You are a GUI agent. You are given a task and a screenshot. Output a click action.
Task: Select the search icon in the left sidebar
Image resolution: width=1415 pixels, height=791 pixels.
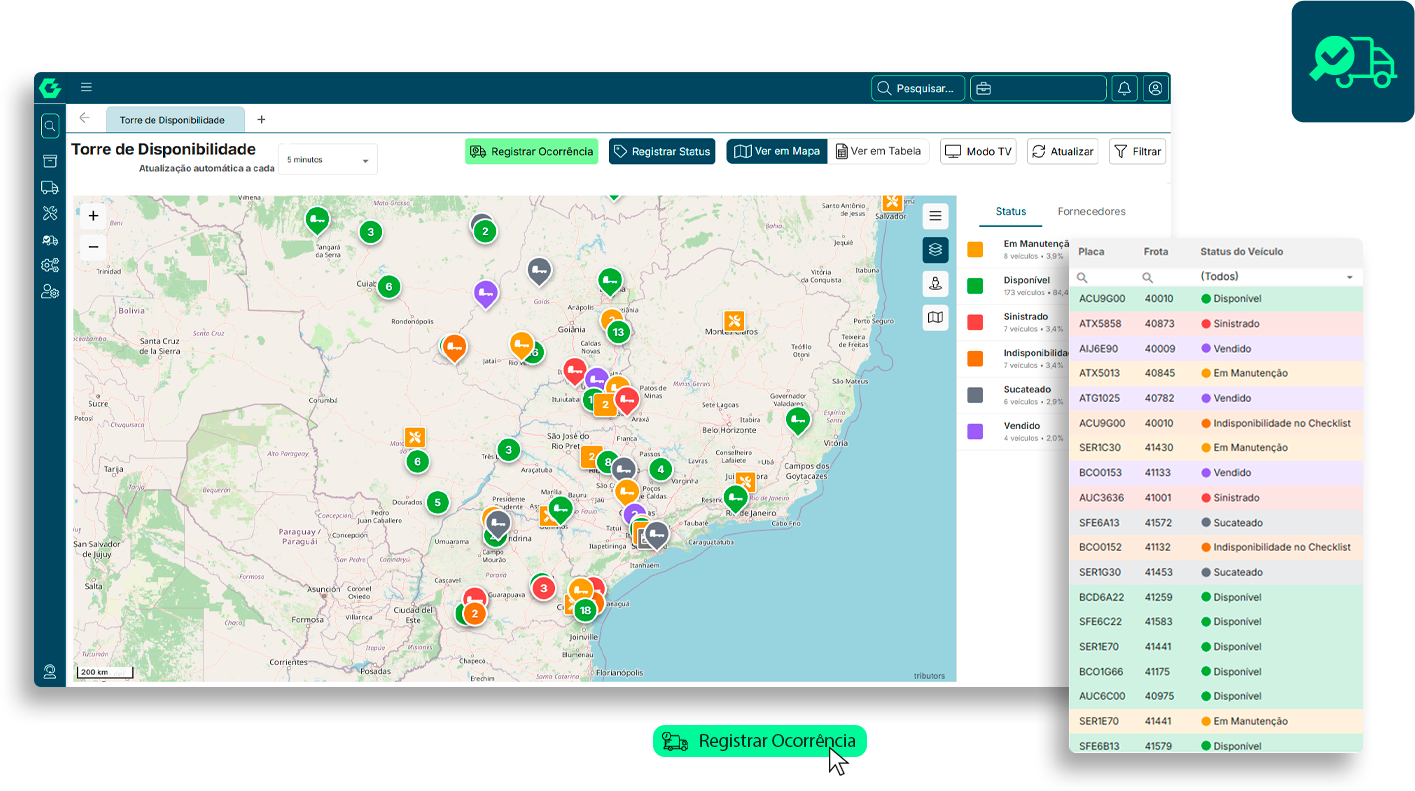point(50,126)
